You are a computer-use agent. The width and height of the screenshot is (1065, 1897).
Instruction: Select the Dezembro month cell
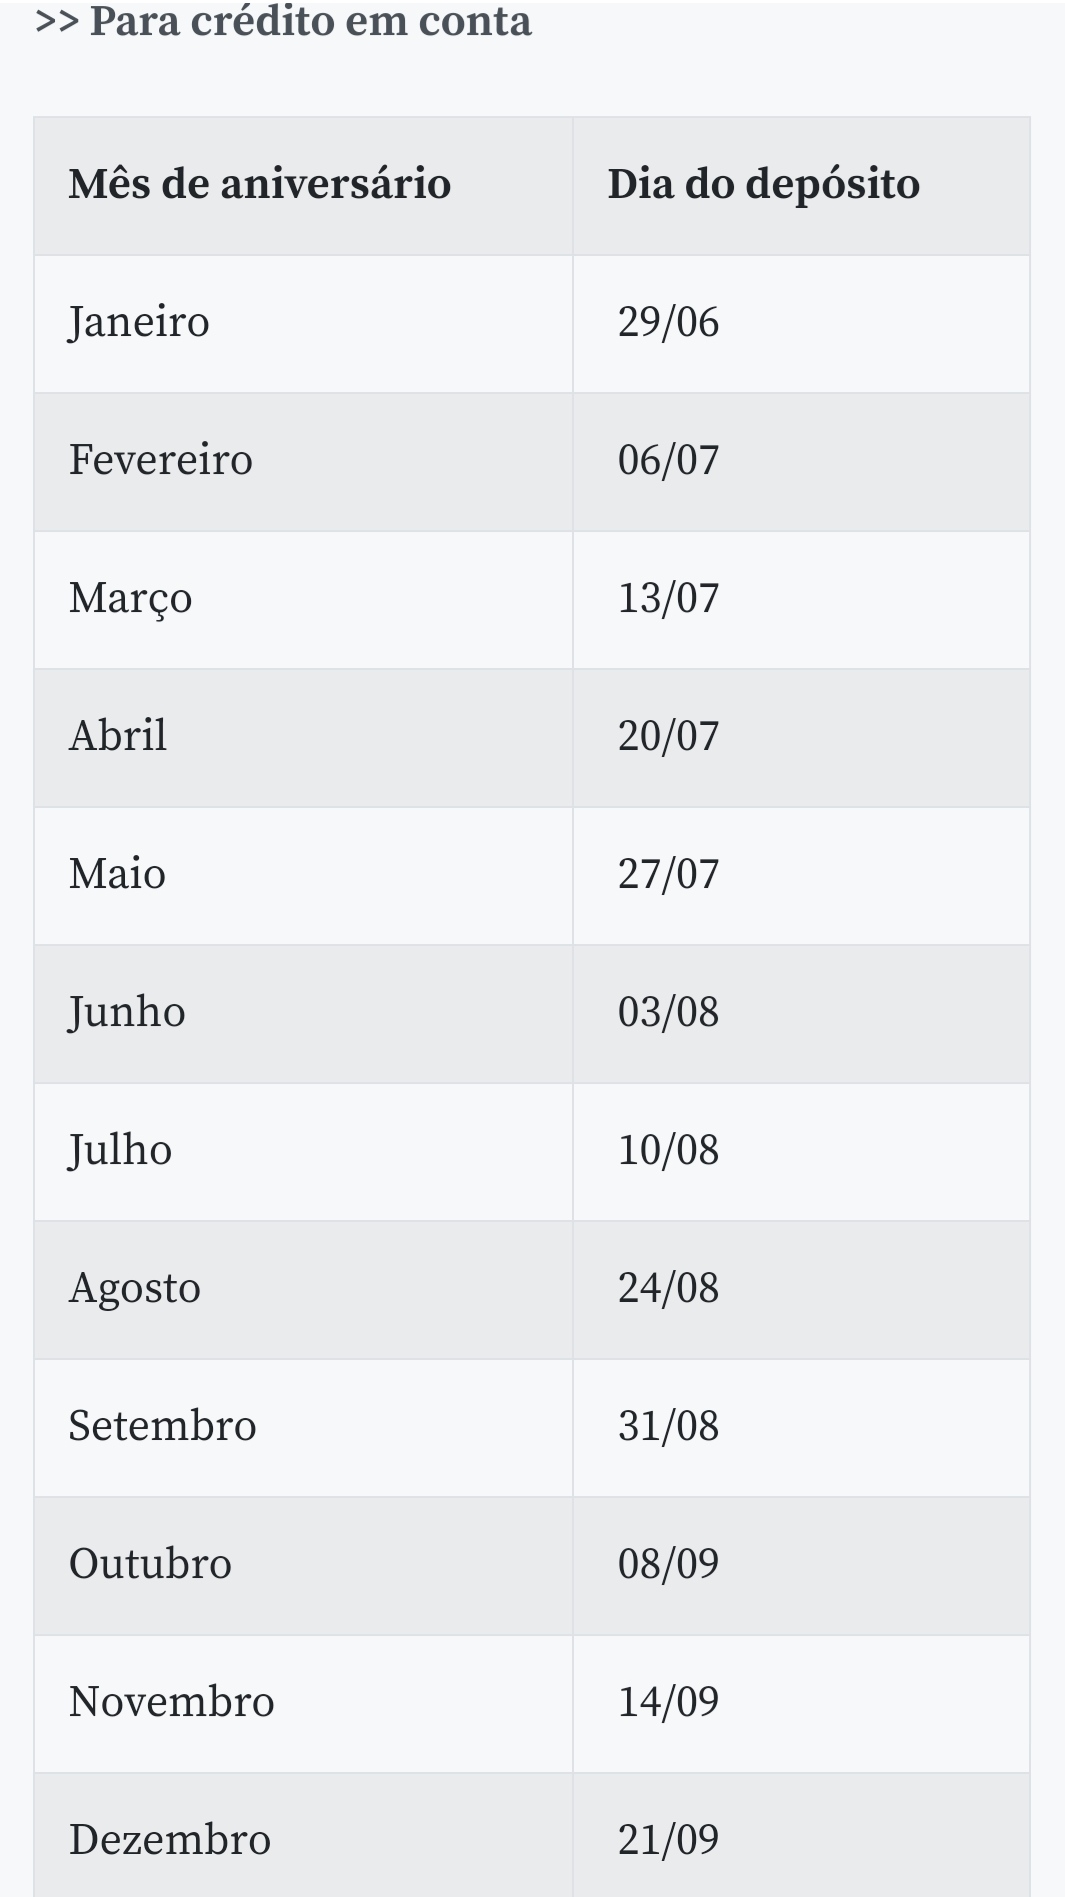[170, 1841]
